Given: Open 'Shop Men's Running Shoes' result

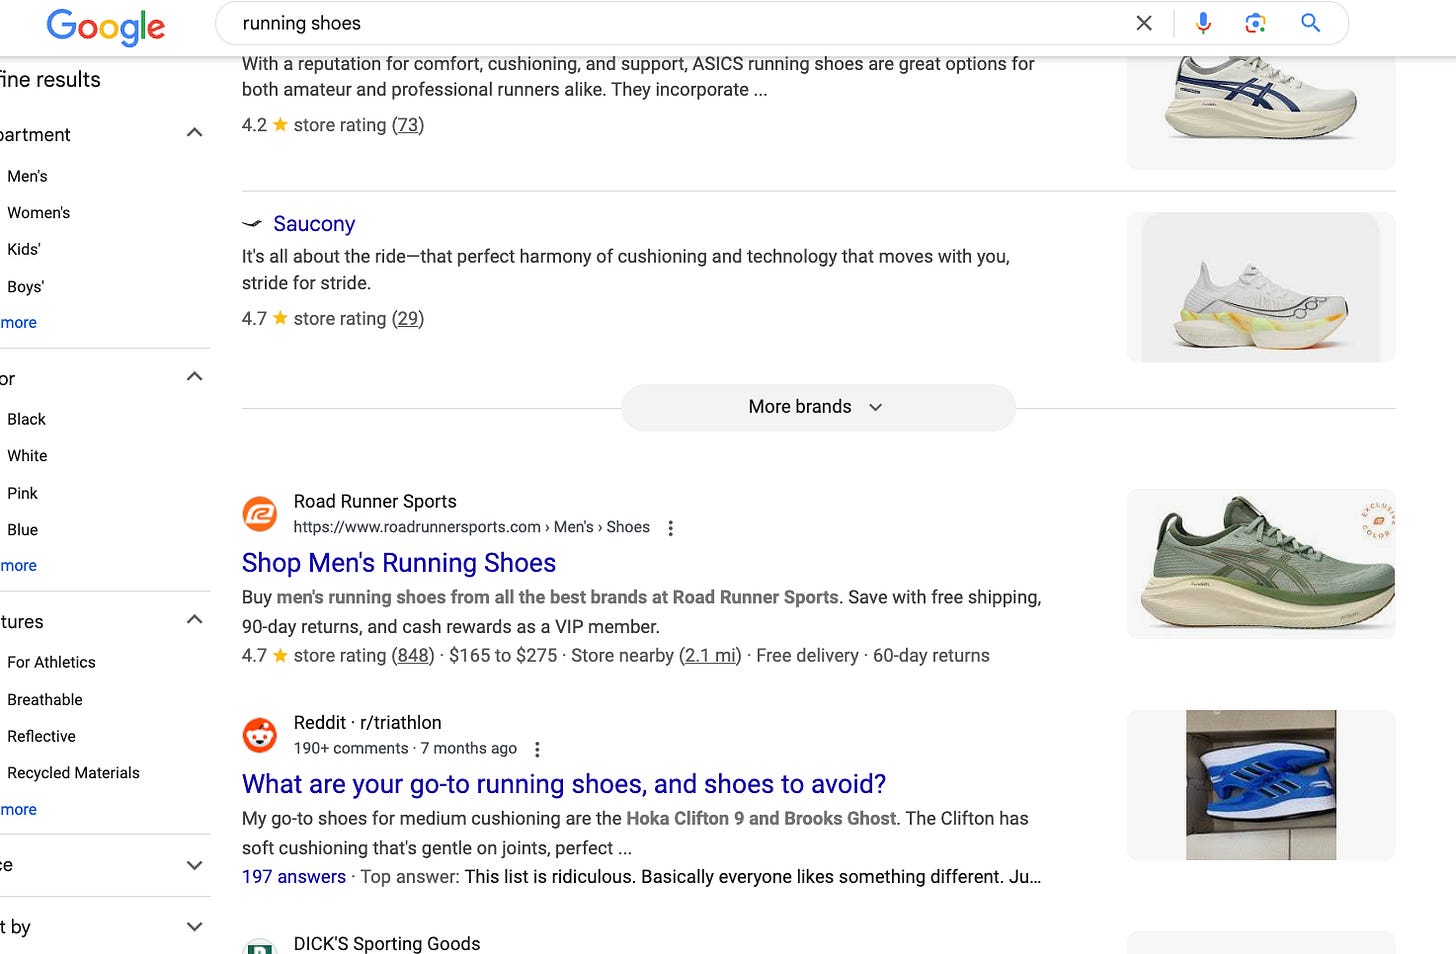Looking at the screenshot, I should pyautogui.click(x=399, y=563).
